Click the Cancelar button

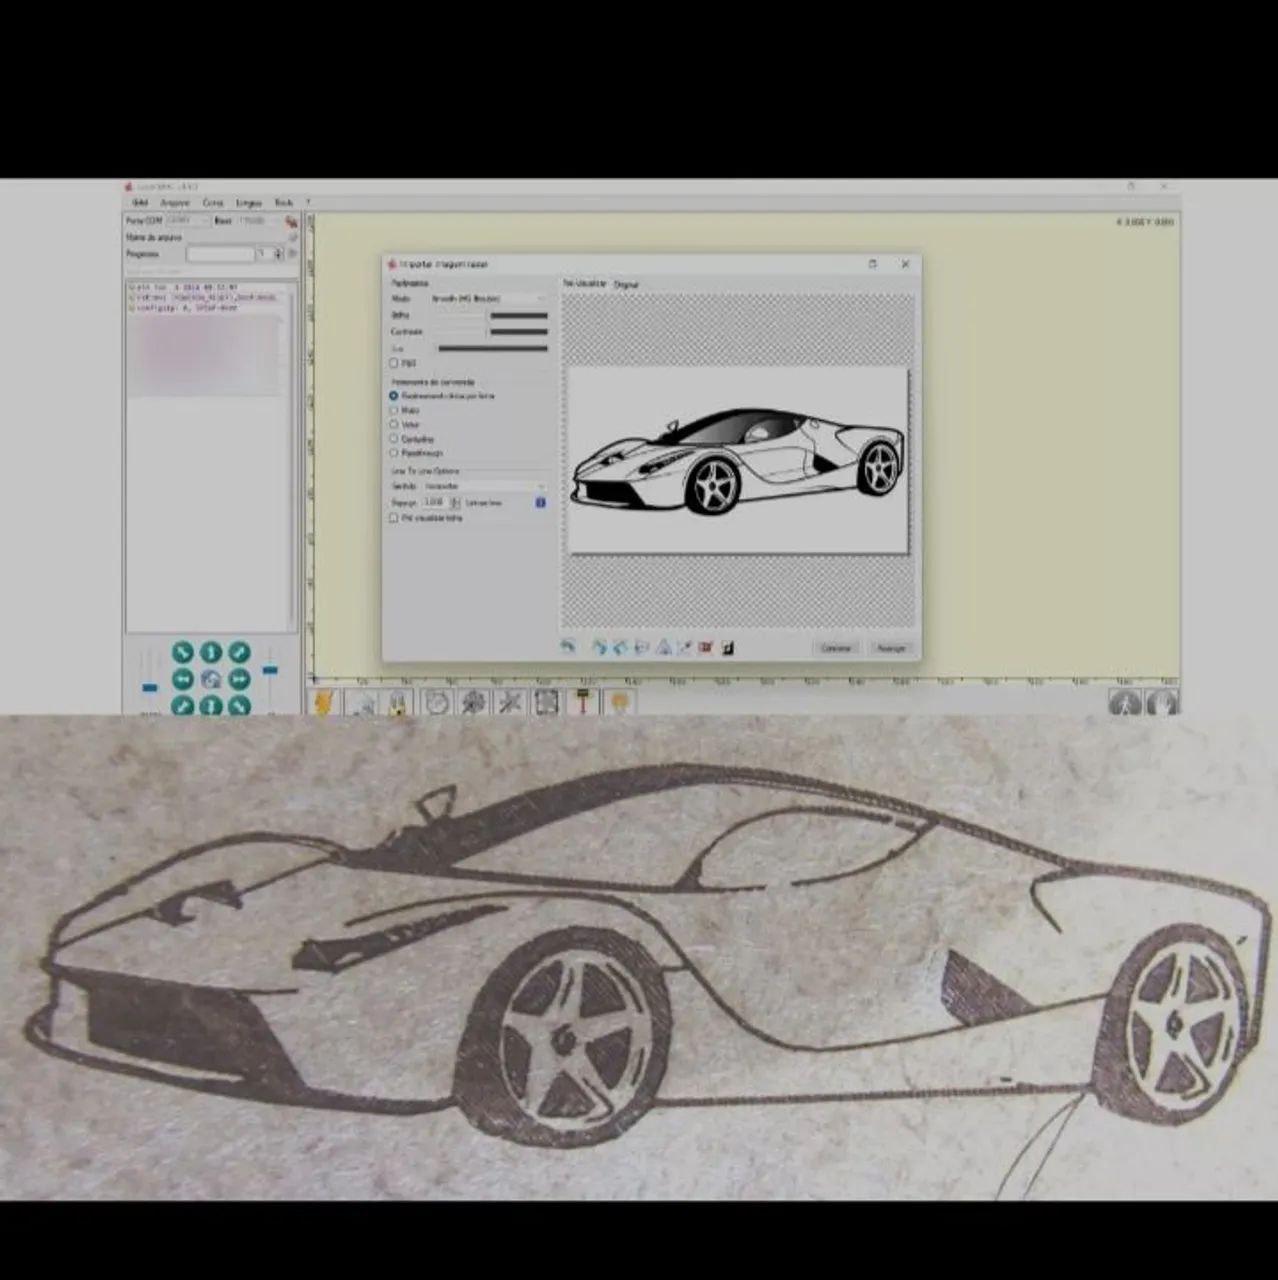pos(836,648)
